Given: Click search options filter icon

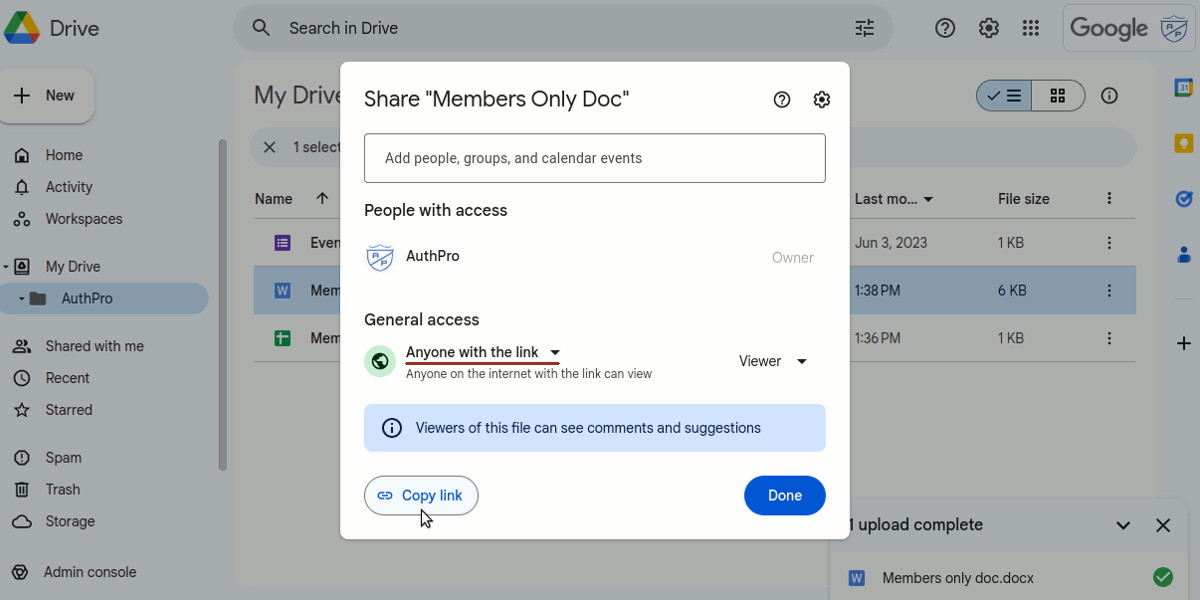Looking at the screenshot, I should click(865, 28).
